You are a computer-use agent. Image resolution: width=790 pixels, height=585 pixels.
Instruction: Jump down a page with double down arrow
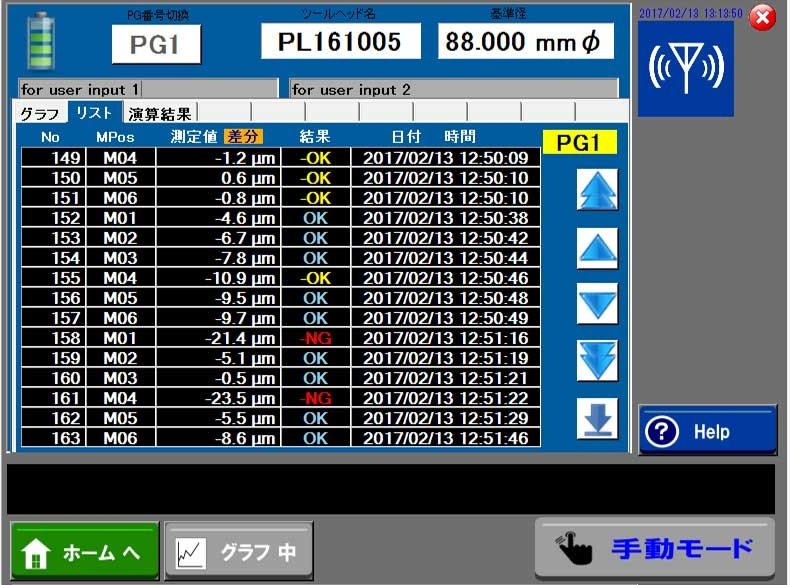pyautogui.click(x=597, y=360)
